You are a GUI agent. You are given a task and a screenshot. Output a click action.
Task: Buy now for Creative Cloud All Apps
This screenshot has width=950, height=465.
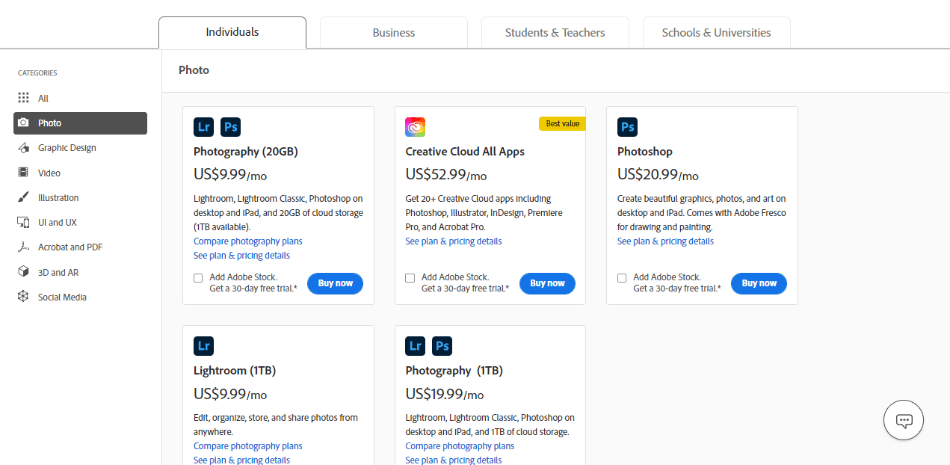tap(547, 283)
